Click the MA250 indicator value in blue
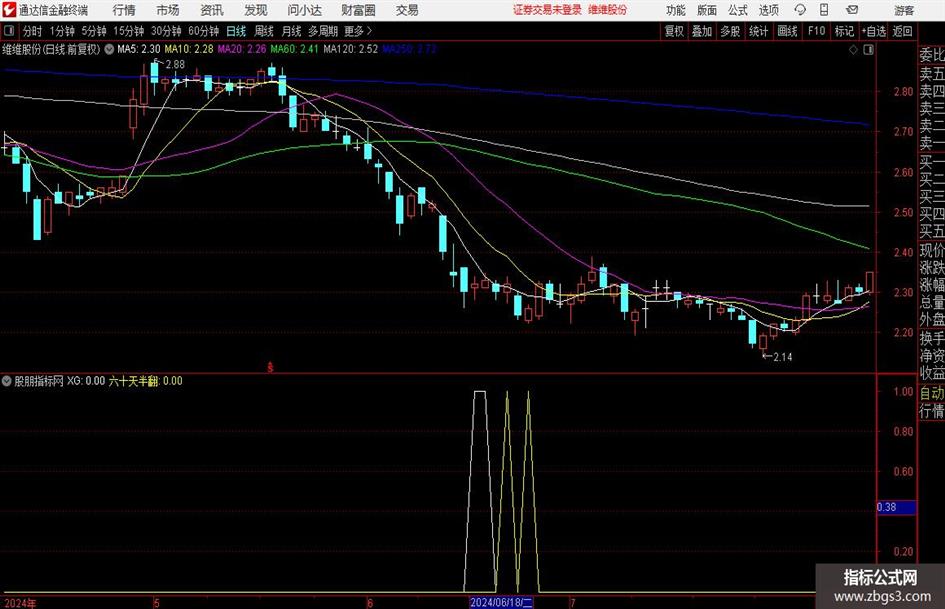Image resolution: width=945 pixels, height=609 pixels. coord(409,49)
